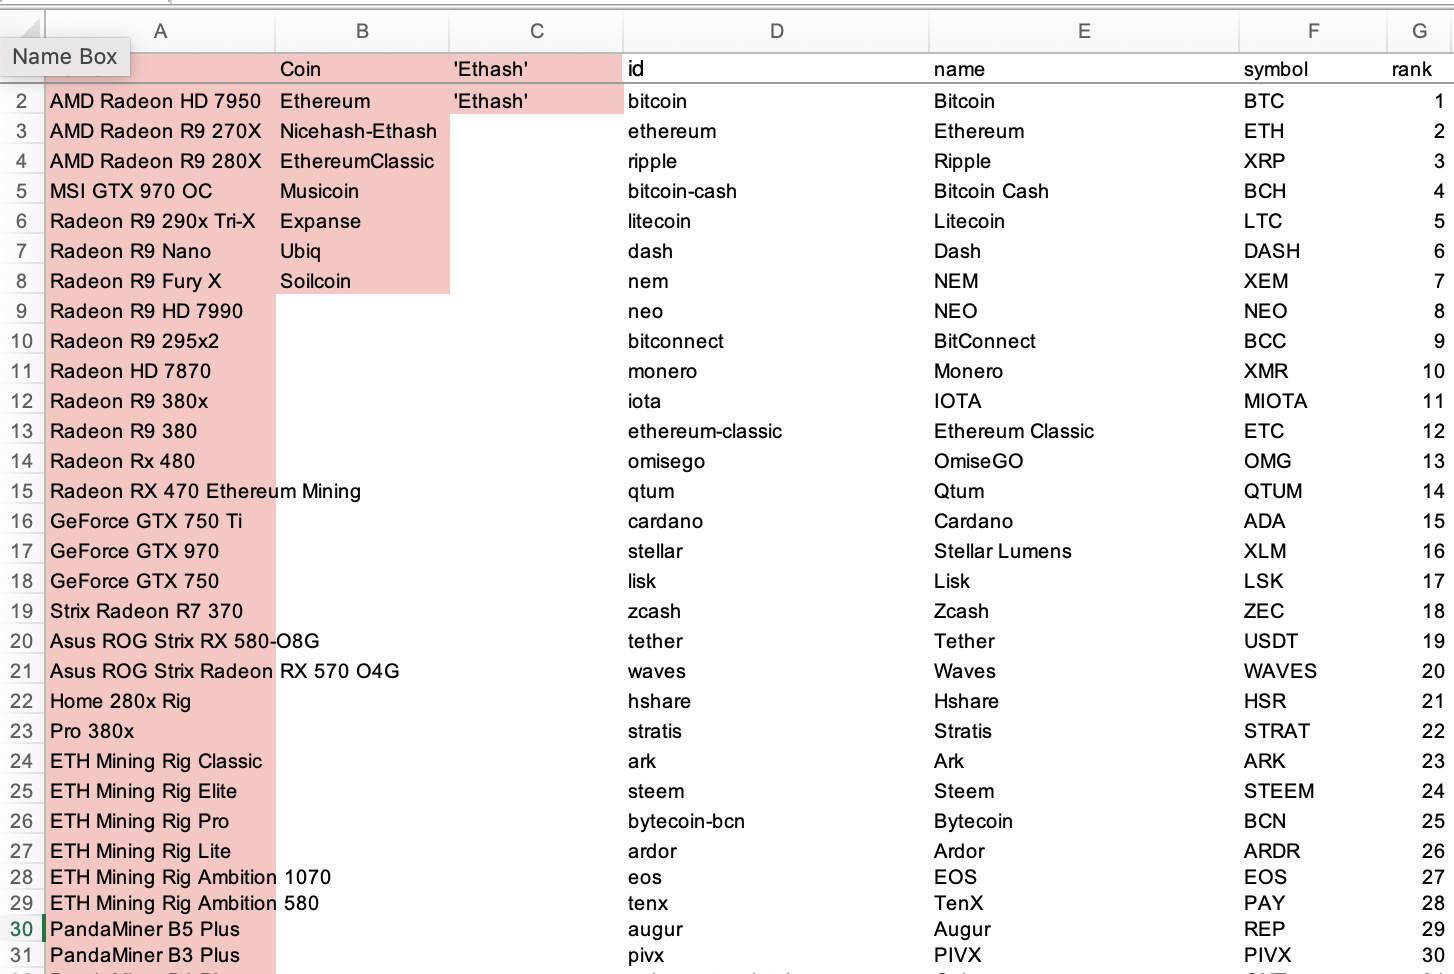Select cell 'Strix Radeon R7 370'

pyautogui.click(x=160, y=611)
